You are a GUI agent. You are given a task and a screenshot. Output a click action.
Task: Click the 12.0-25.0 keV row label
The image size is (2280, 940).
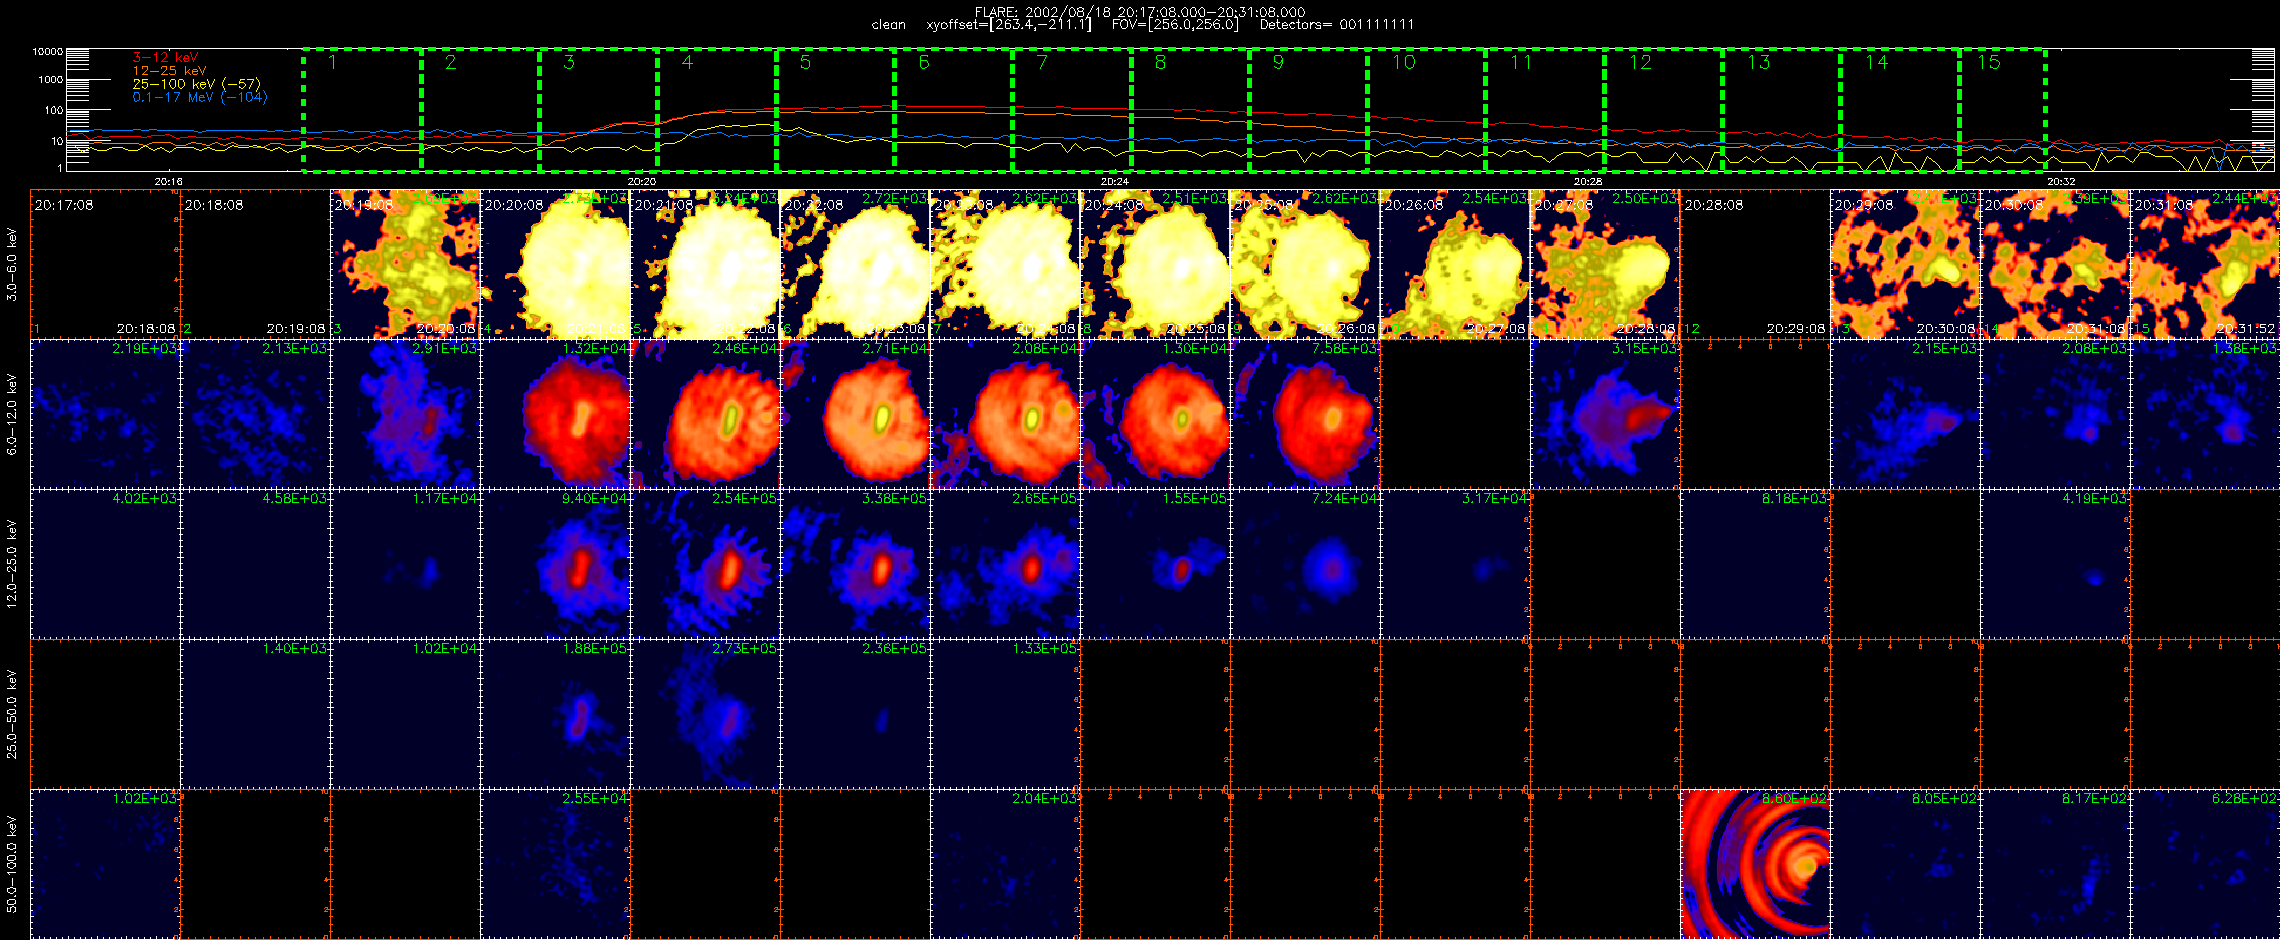pos(12,564)
